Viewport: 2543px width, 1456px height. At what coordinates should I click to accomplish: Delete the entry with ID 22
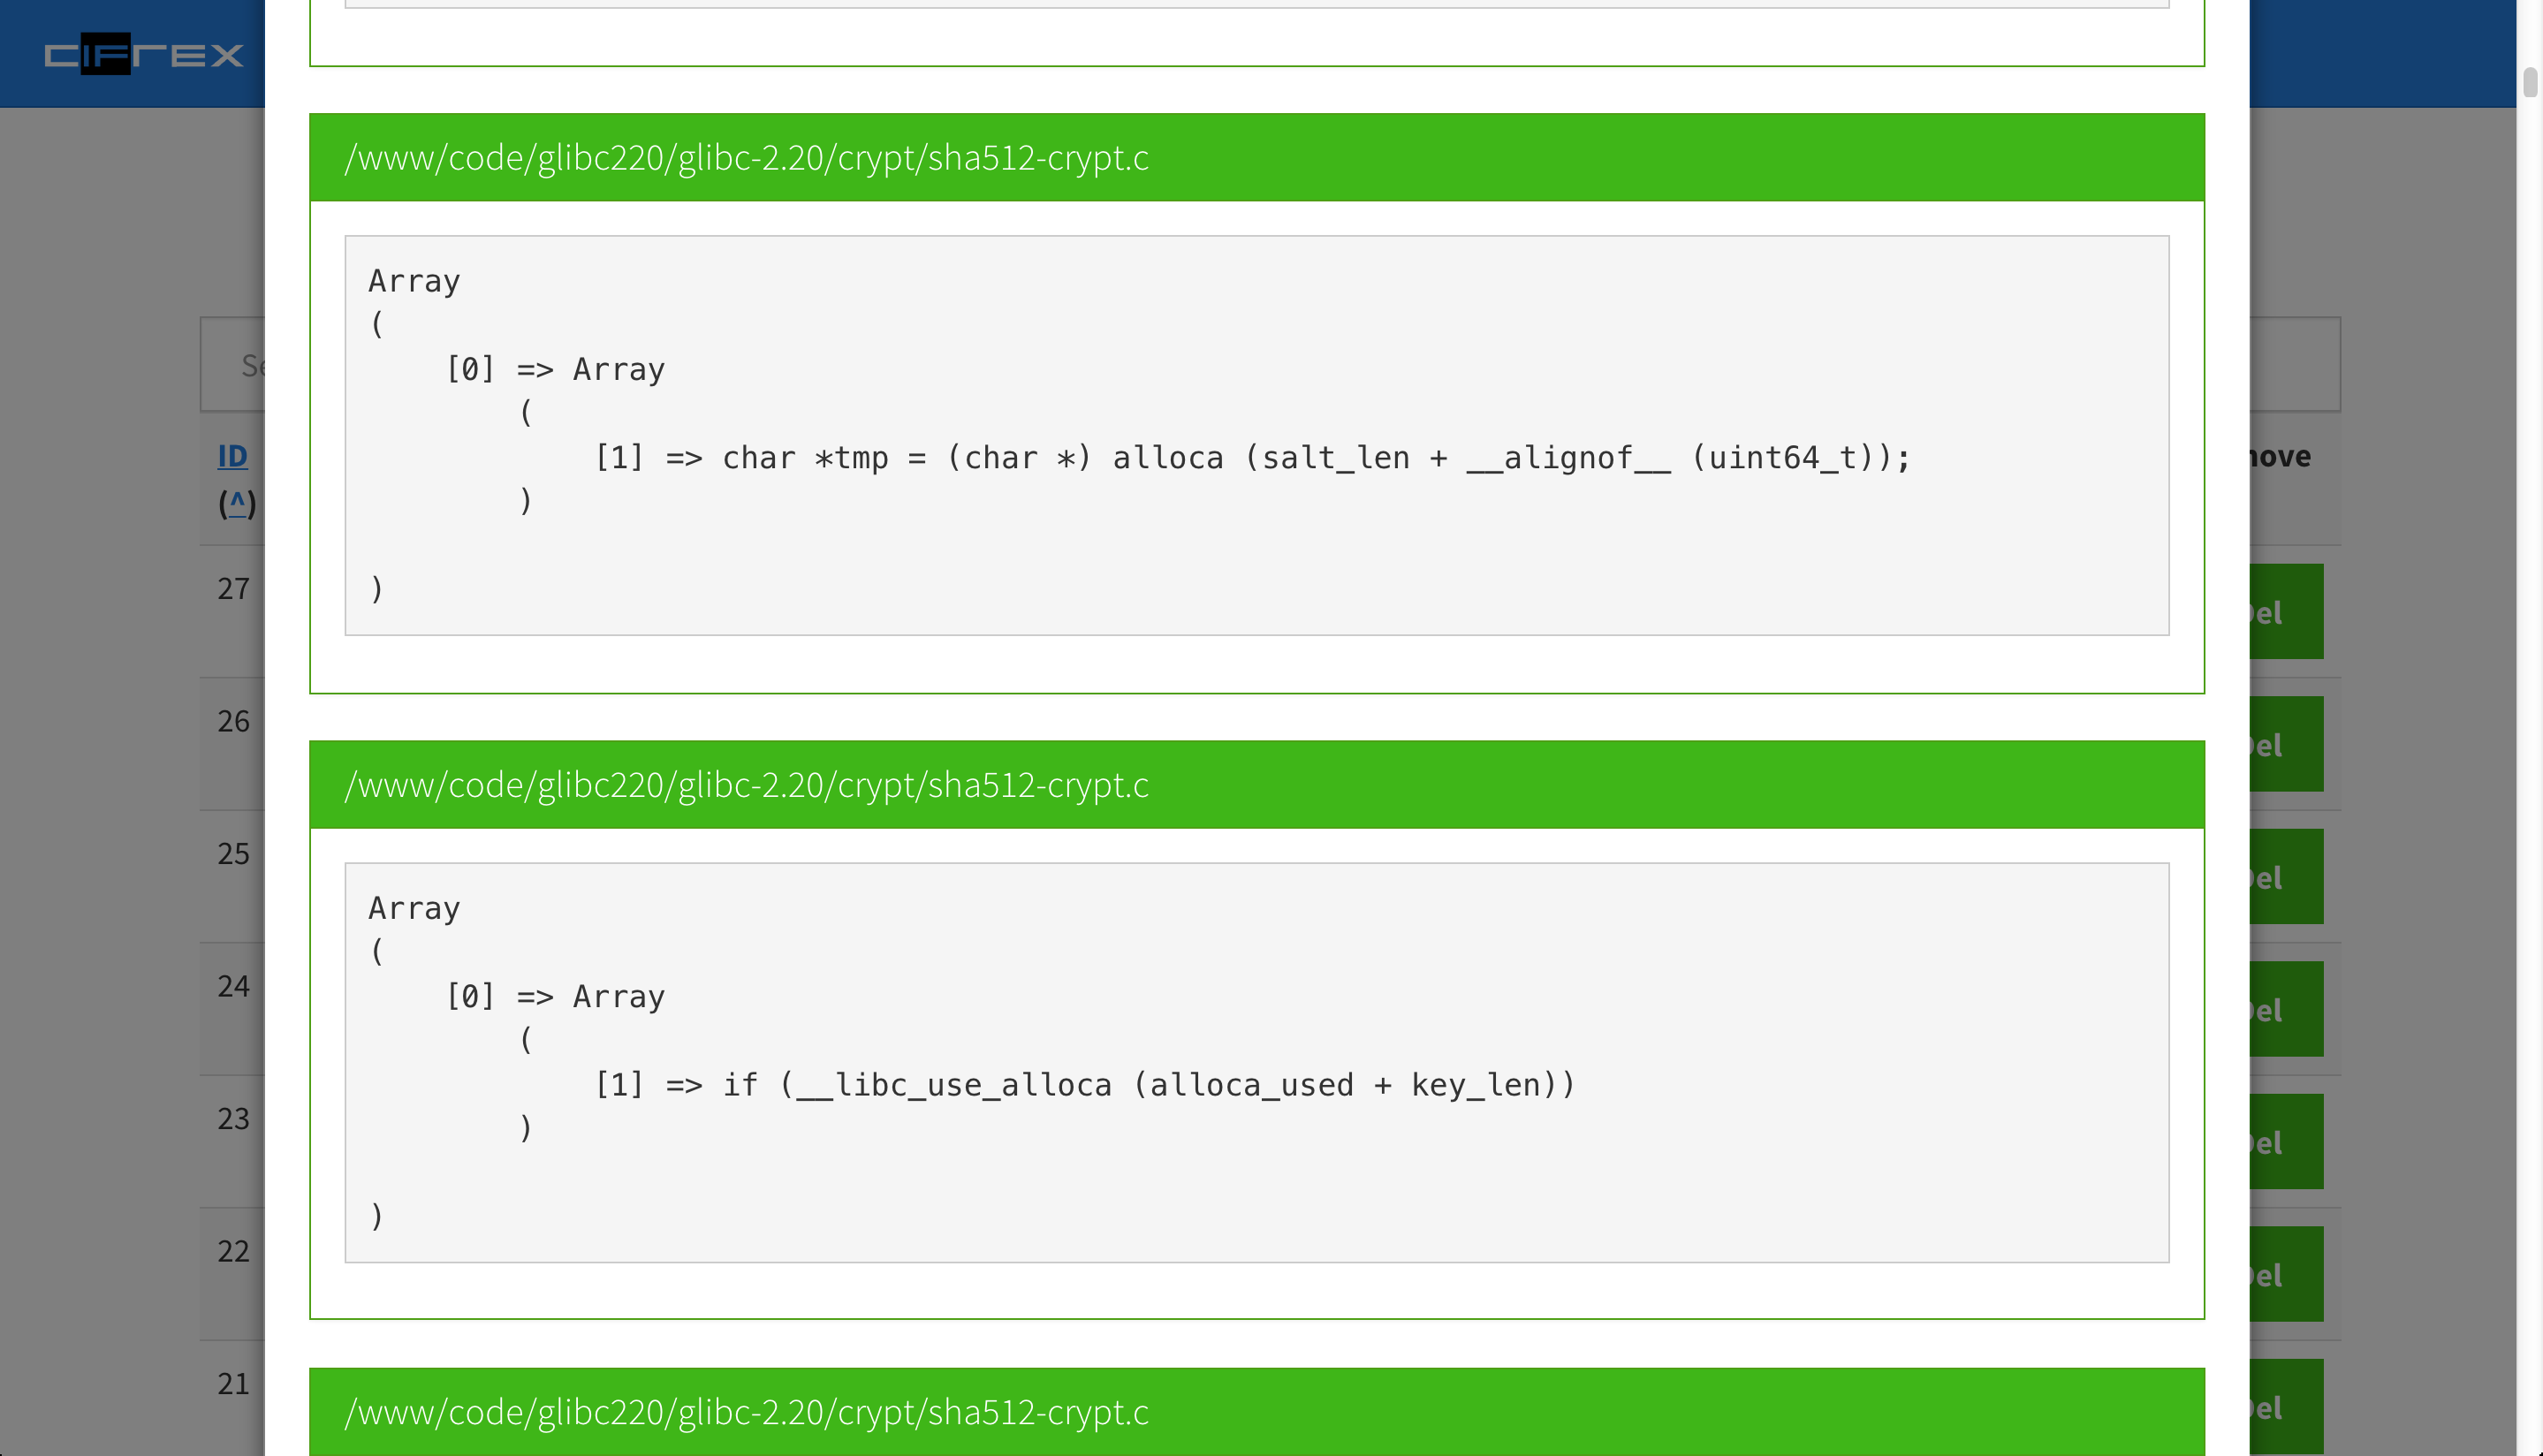(2286, 1274)
